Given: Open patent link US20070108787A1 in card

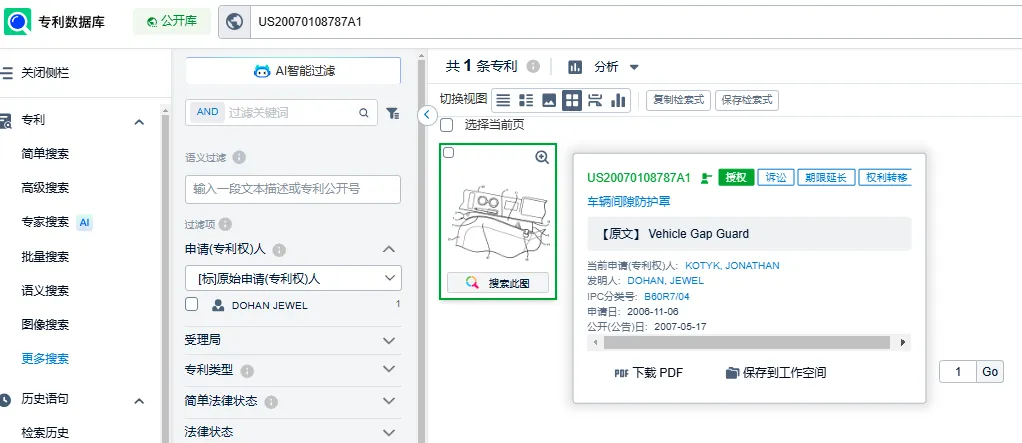Looking at the screenshot, I should click(639, 178).
